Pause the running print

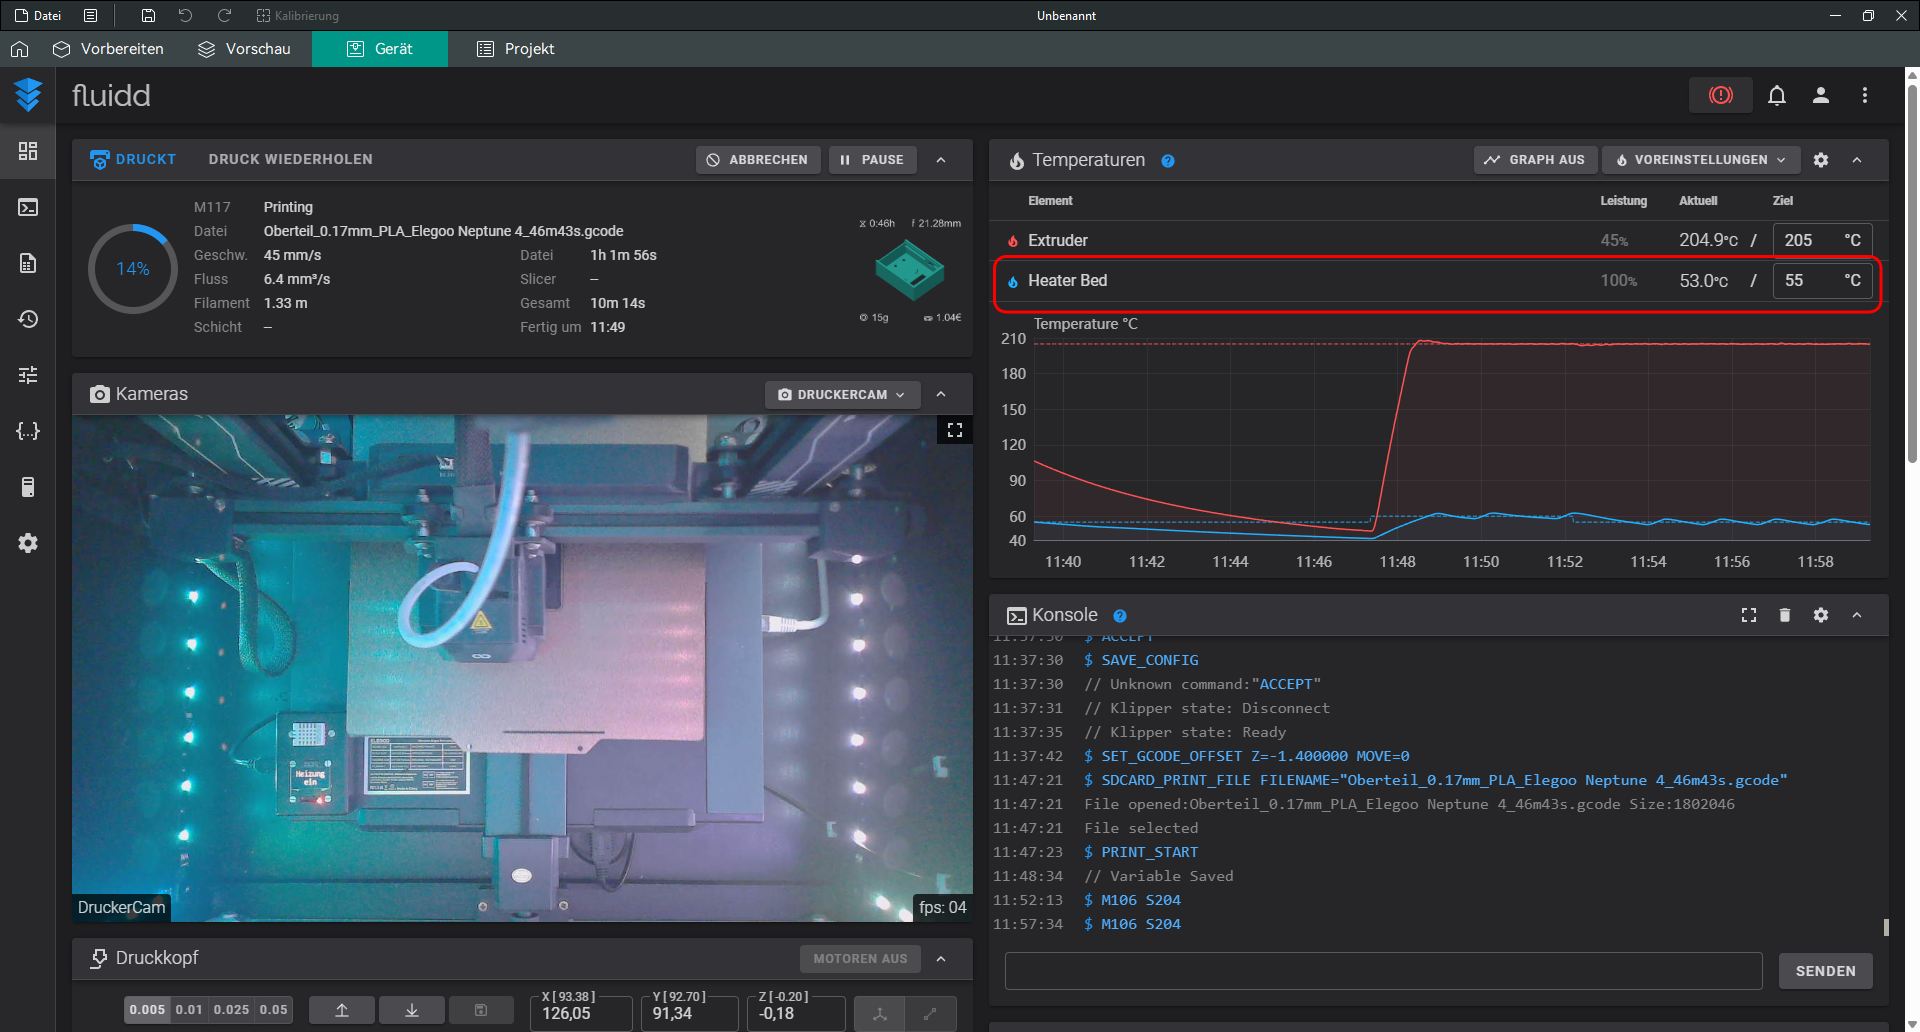pos(872,160)
